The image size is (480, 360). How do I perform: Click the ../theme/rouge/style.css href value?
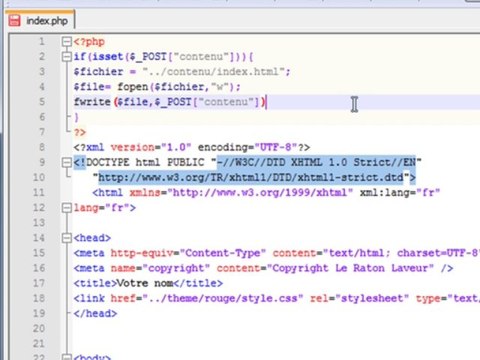[223, 298]
